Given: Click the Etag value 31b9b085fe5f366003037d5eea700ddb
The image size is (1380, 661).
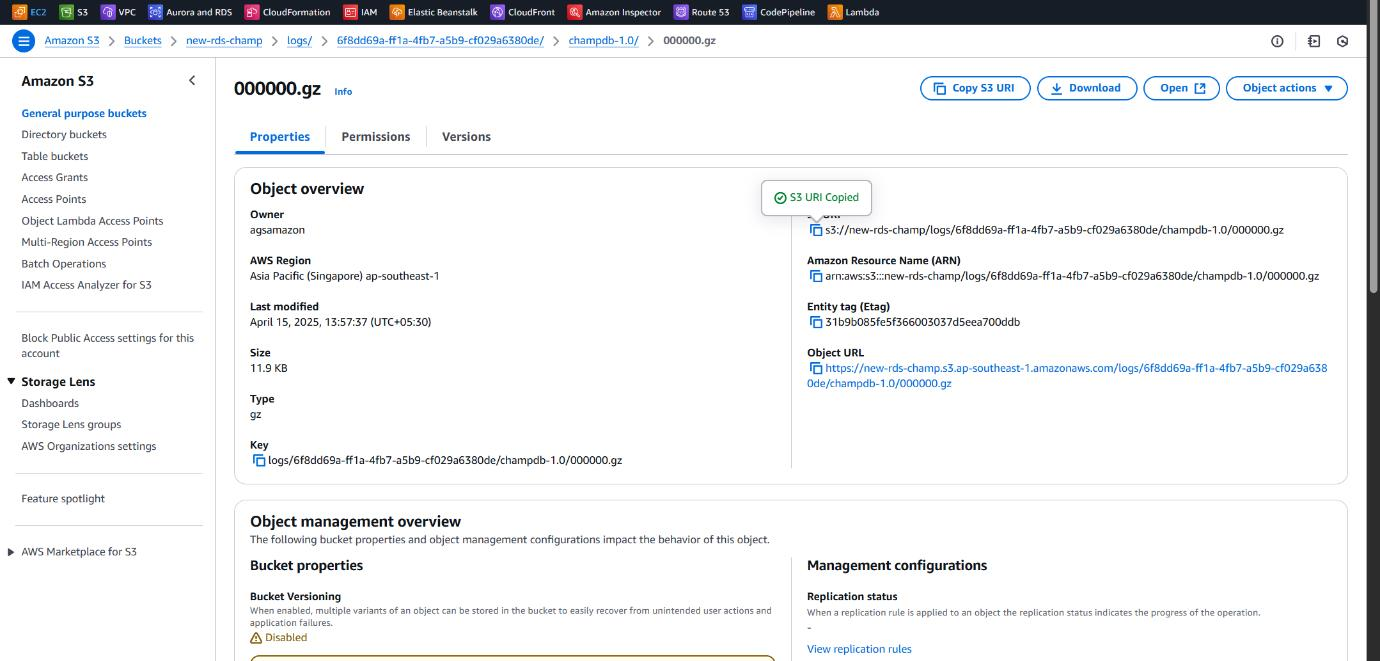Looking at the screenshot, I should coord(922,322).
